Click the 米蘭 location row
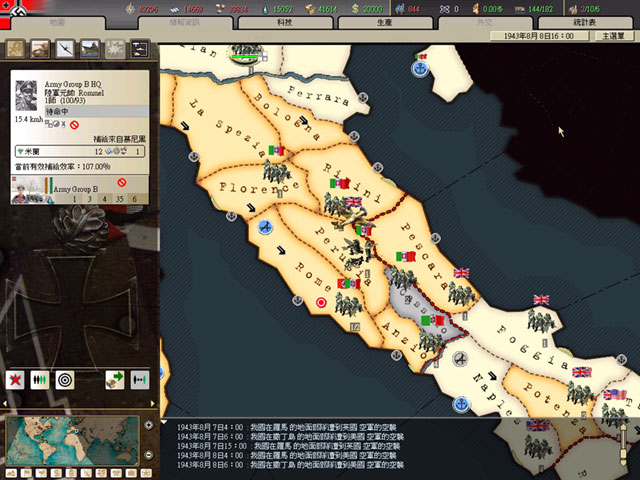The image size is (640, 480). click(x=80, y=151)
